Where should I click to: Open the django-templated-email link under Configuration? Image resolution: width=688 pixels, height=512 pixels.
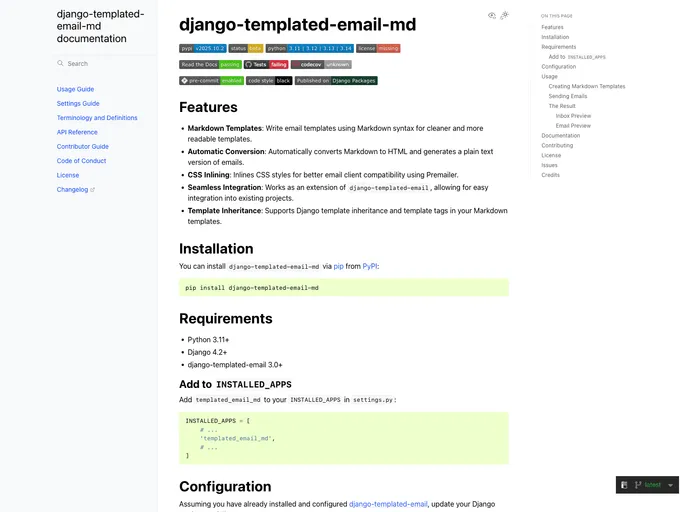(x=388, y=504)
